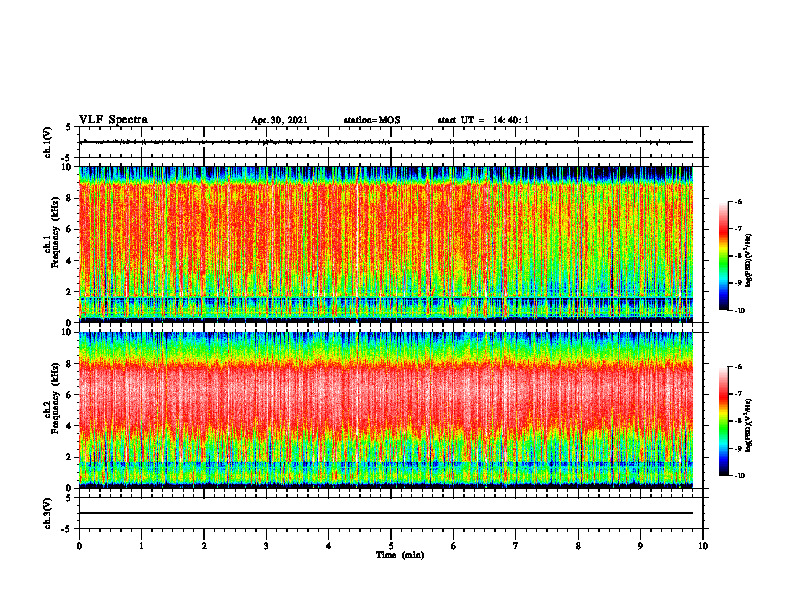Click the ch.2 spectrogram color bar
Viewport: 792px width, 612px height.
point(723,421)
